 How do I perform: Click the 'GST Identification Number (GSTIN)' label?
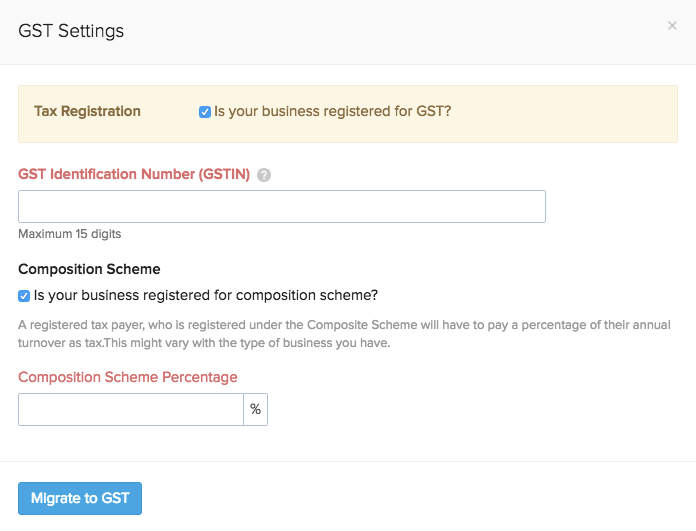(134, 174)
